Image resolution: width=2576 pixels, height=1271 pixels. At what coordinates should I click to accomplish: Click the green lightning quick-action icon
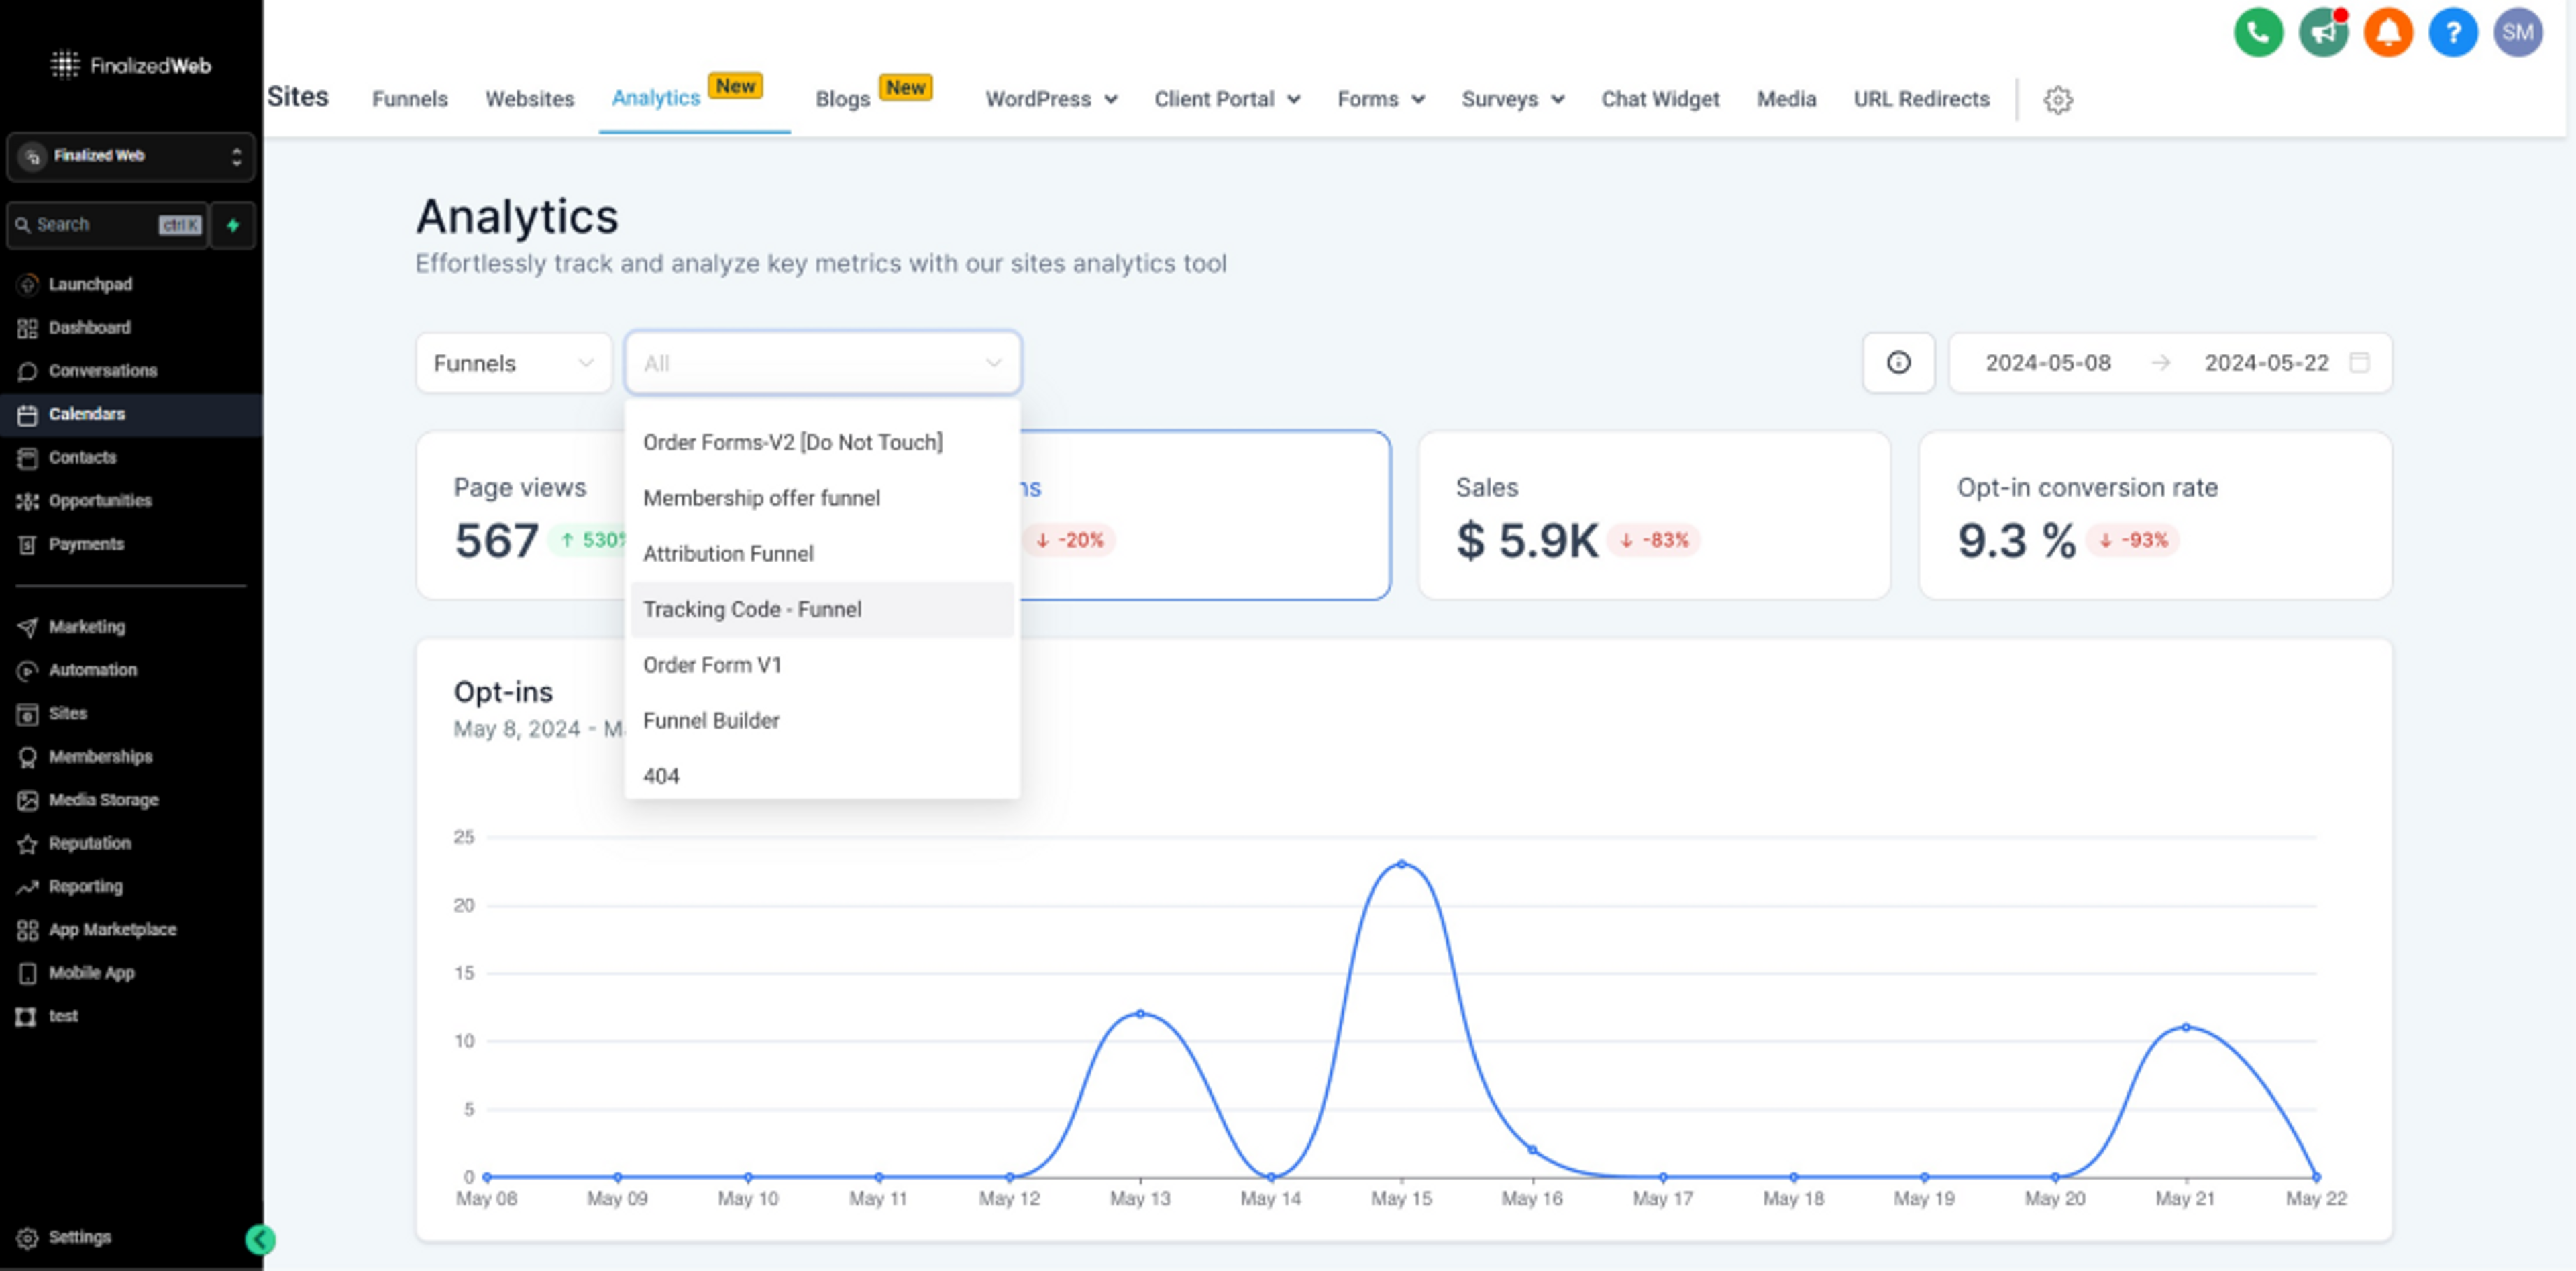233,225
